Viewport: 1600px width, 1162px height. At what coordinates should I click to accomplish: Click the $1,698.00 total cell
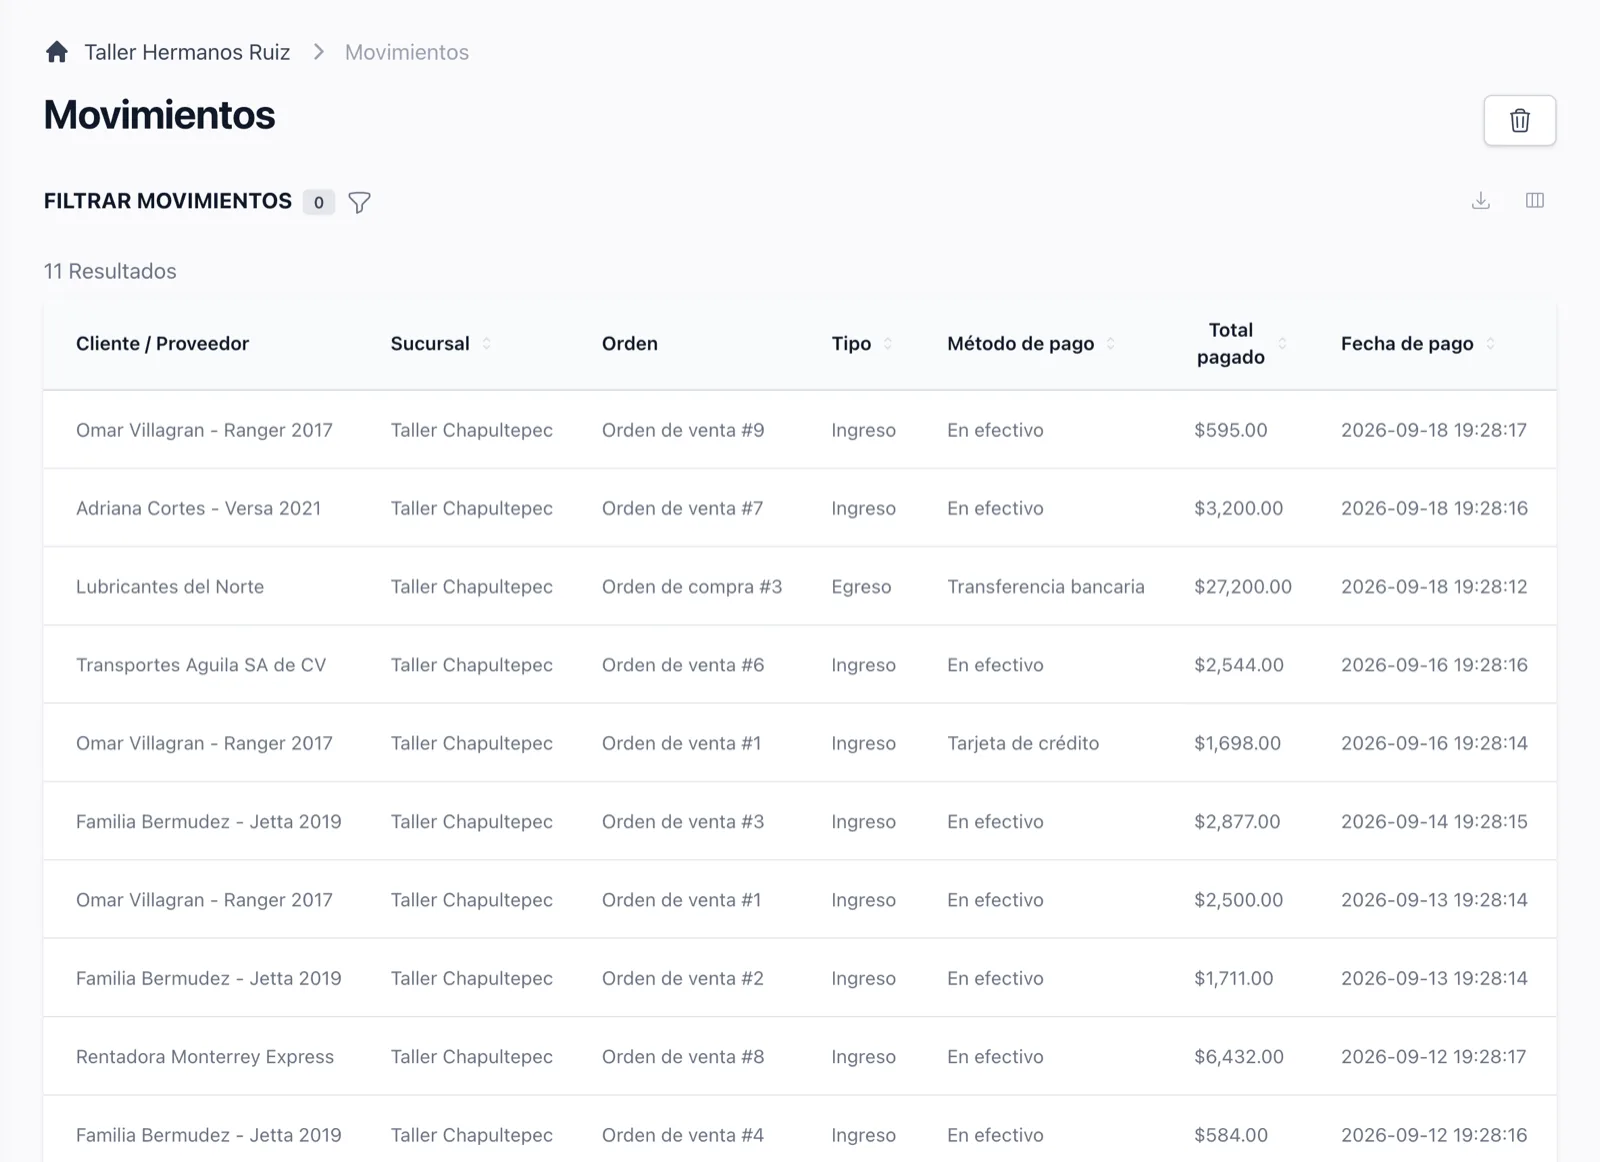(x=1238, y=743)
